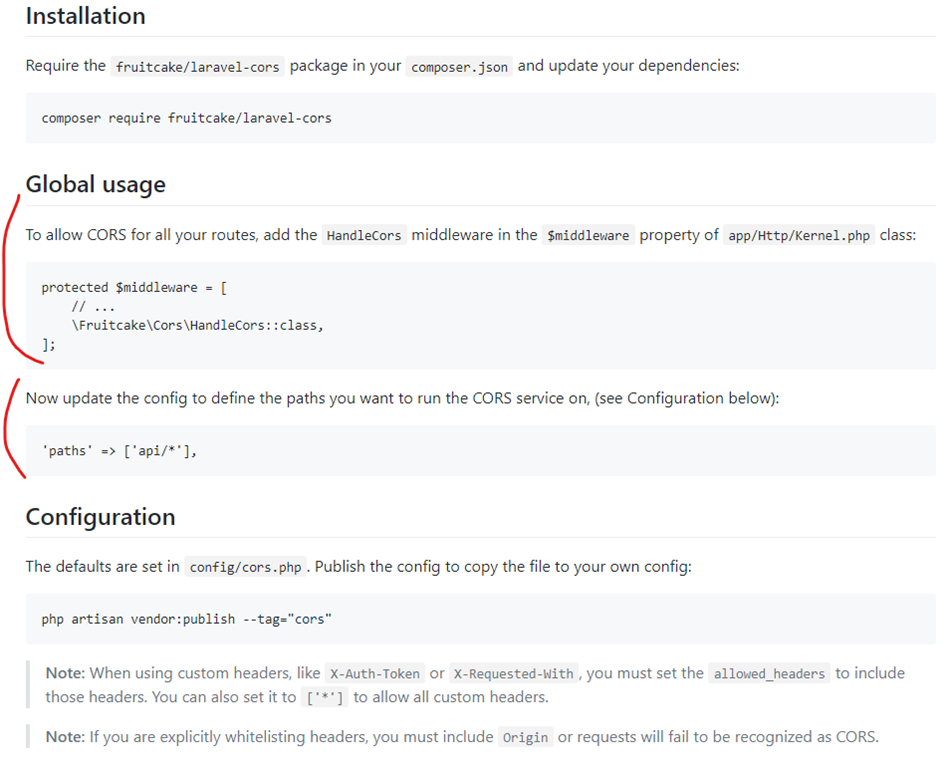
Task: Click the Origin inline code
Action: click(x=525, y=738)
